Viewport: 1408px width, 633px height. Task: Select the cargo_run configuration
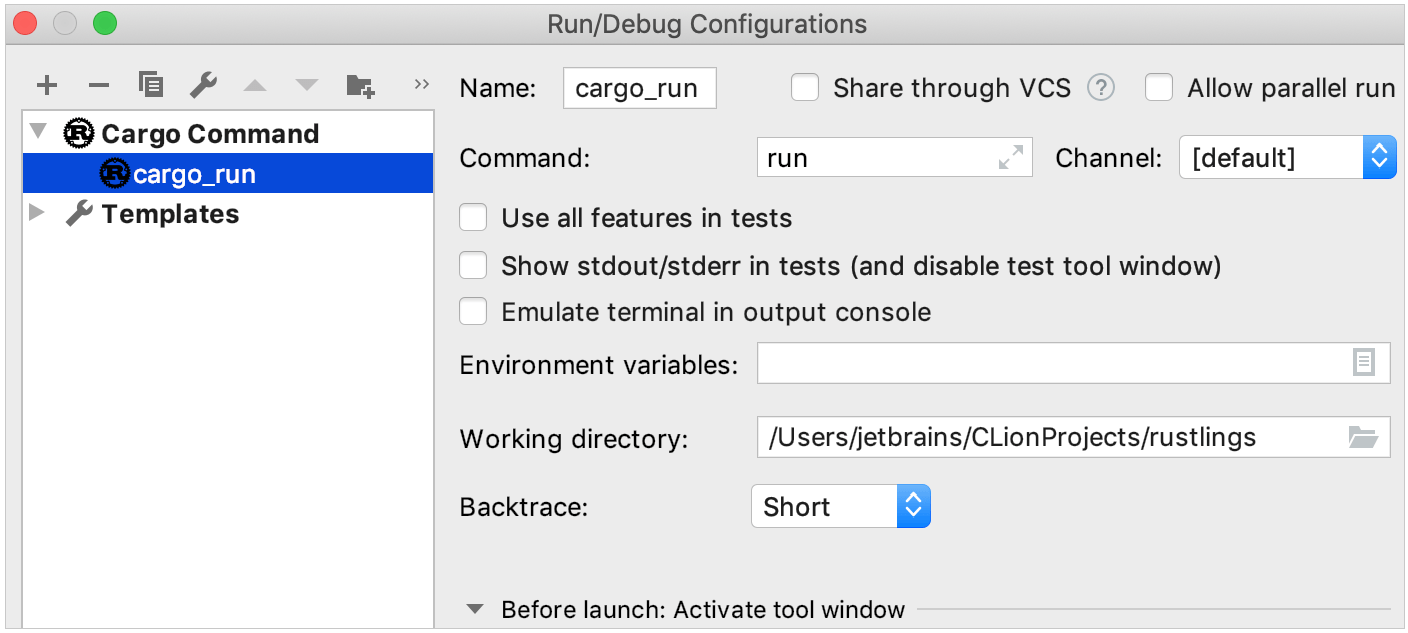pos(228,173)
